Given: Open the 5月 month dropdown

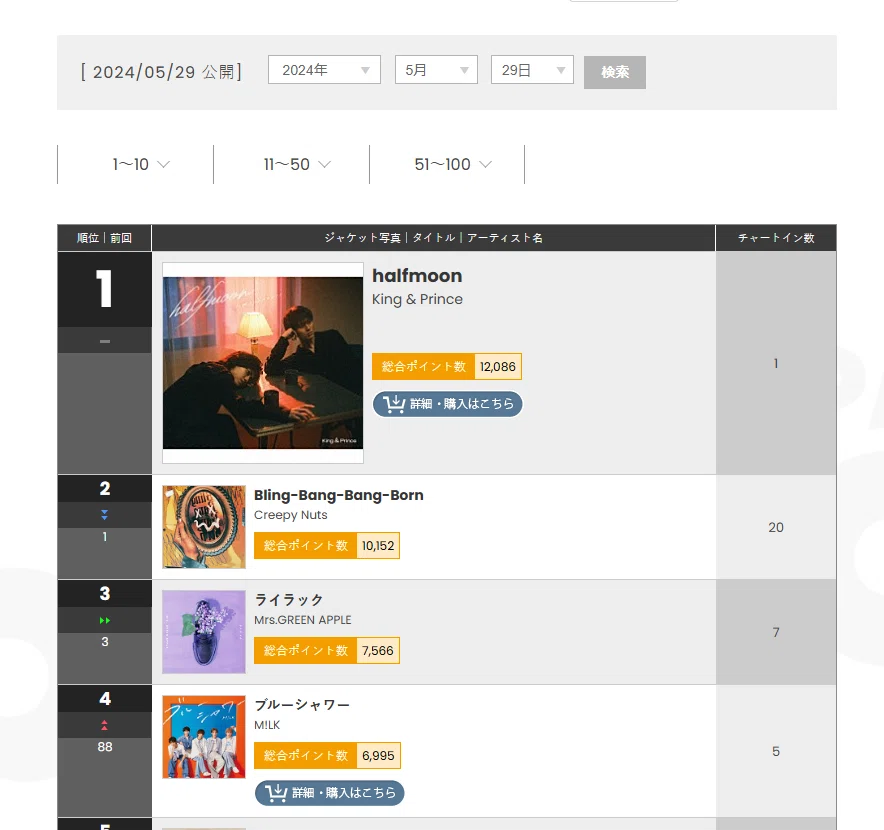Looking at the screenshot, I should click(x=436, y=70).
